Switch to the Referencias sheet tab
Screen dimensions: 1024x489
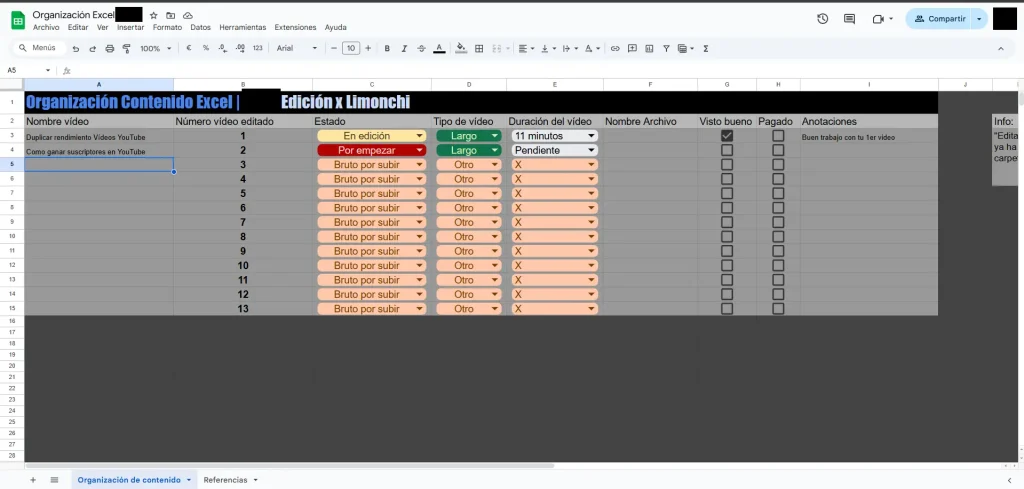pos(225,480)
